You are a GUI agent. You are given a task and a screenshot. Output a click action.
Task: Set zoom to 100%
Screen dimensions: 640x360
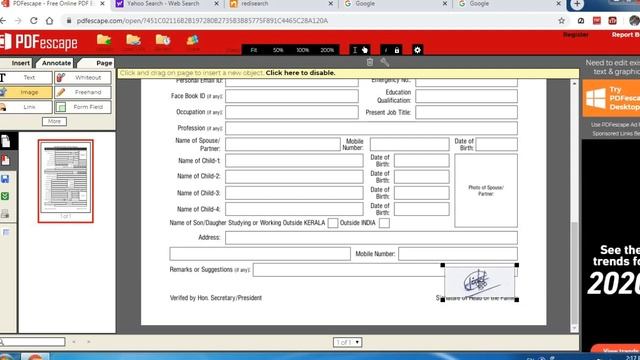coord(302,50)
